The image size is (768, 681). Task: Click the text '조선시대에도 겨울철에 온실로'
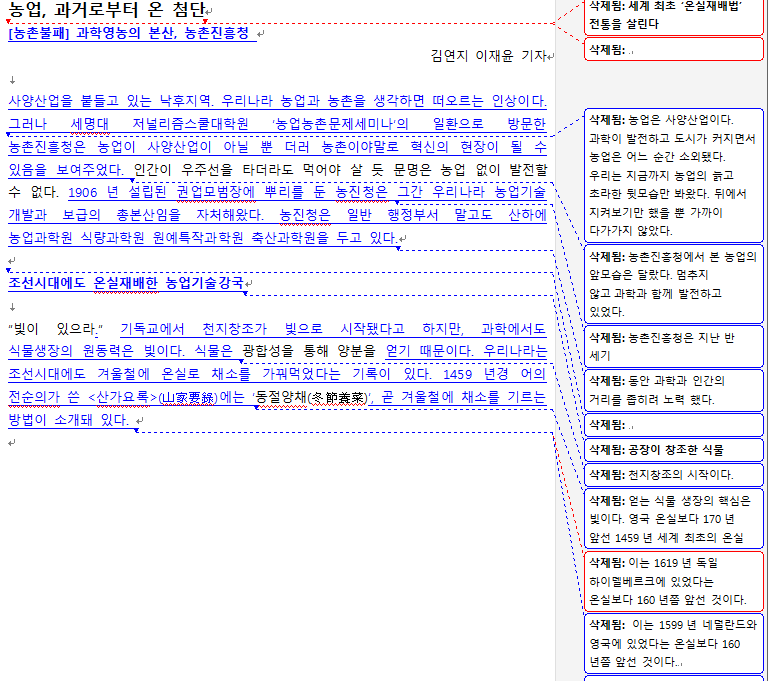click(x=104, y=374)
